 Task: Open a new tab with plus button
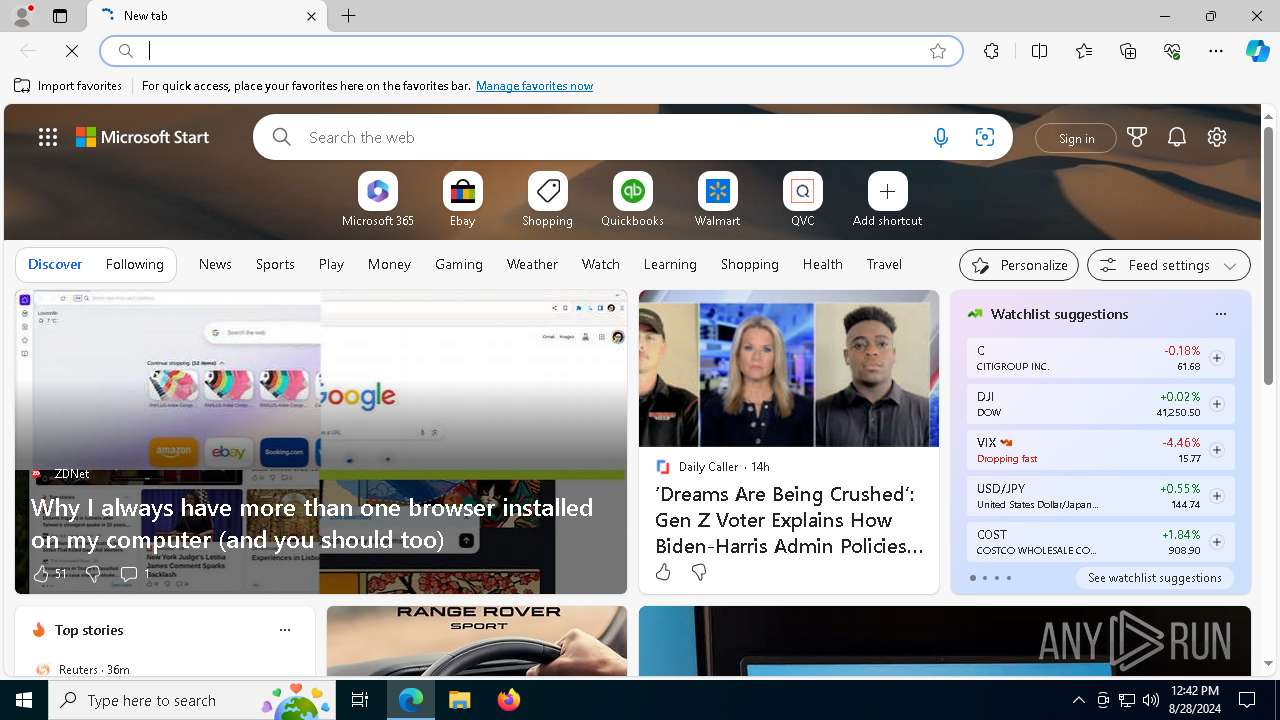(349, 16)
